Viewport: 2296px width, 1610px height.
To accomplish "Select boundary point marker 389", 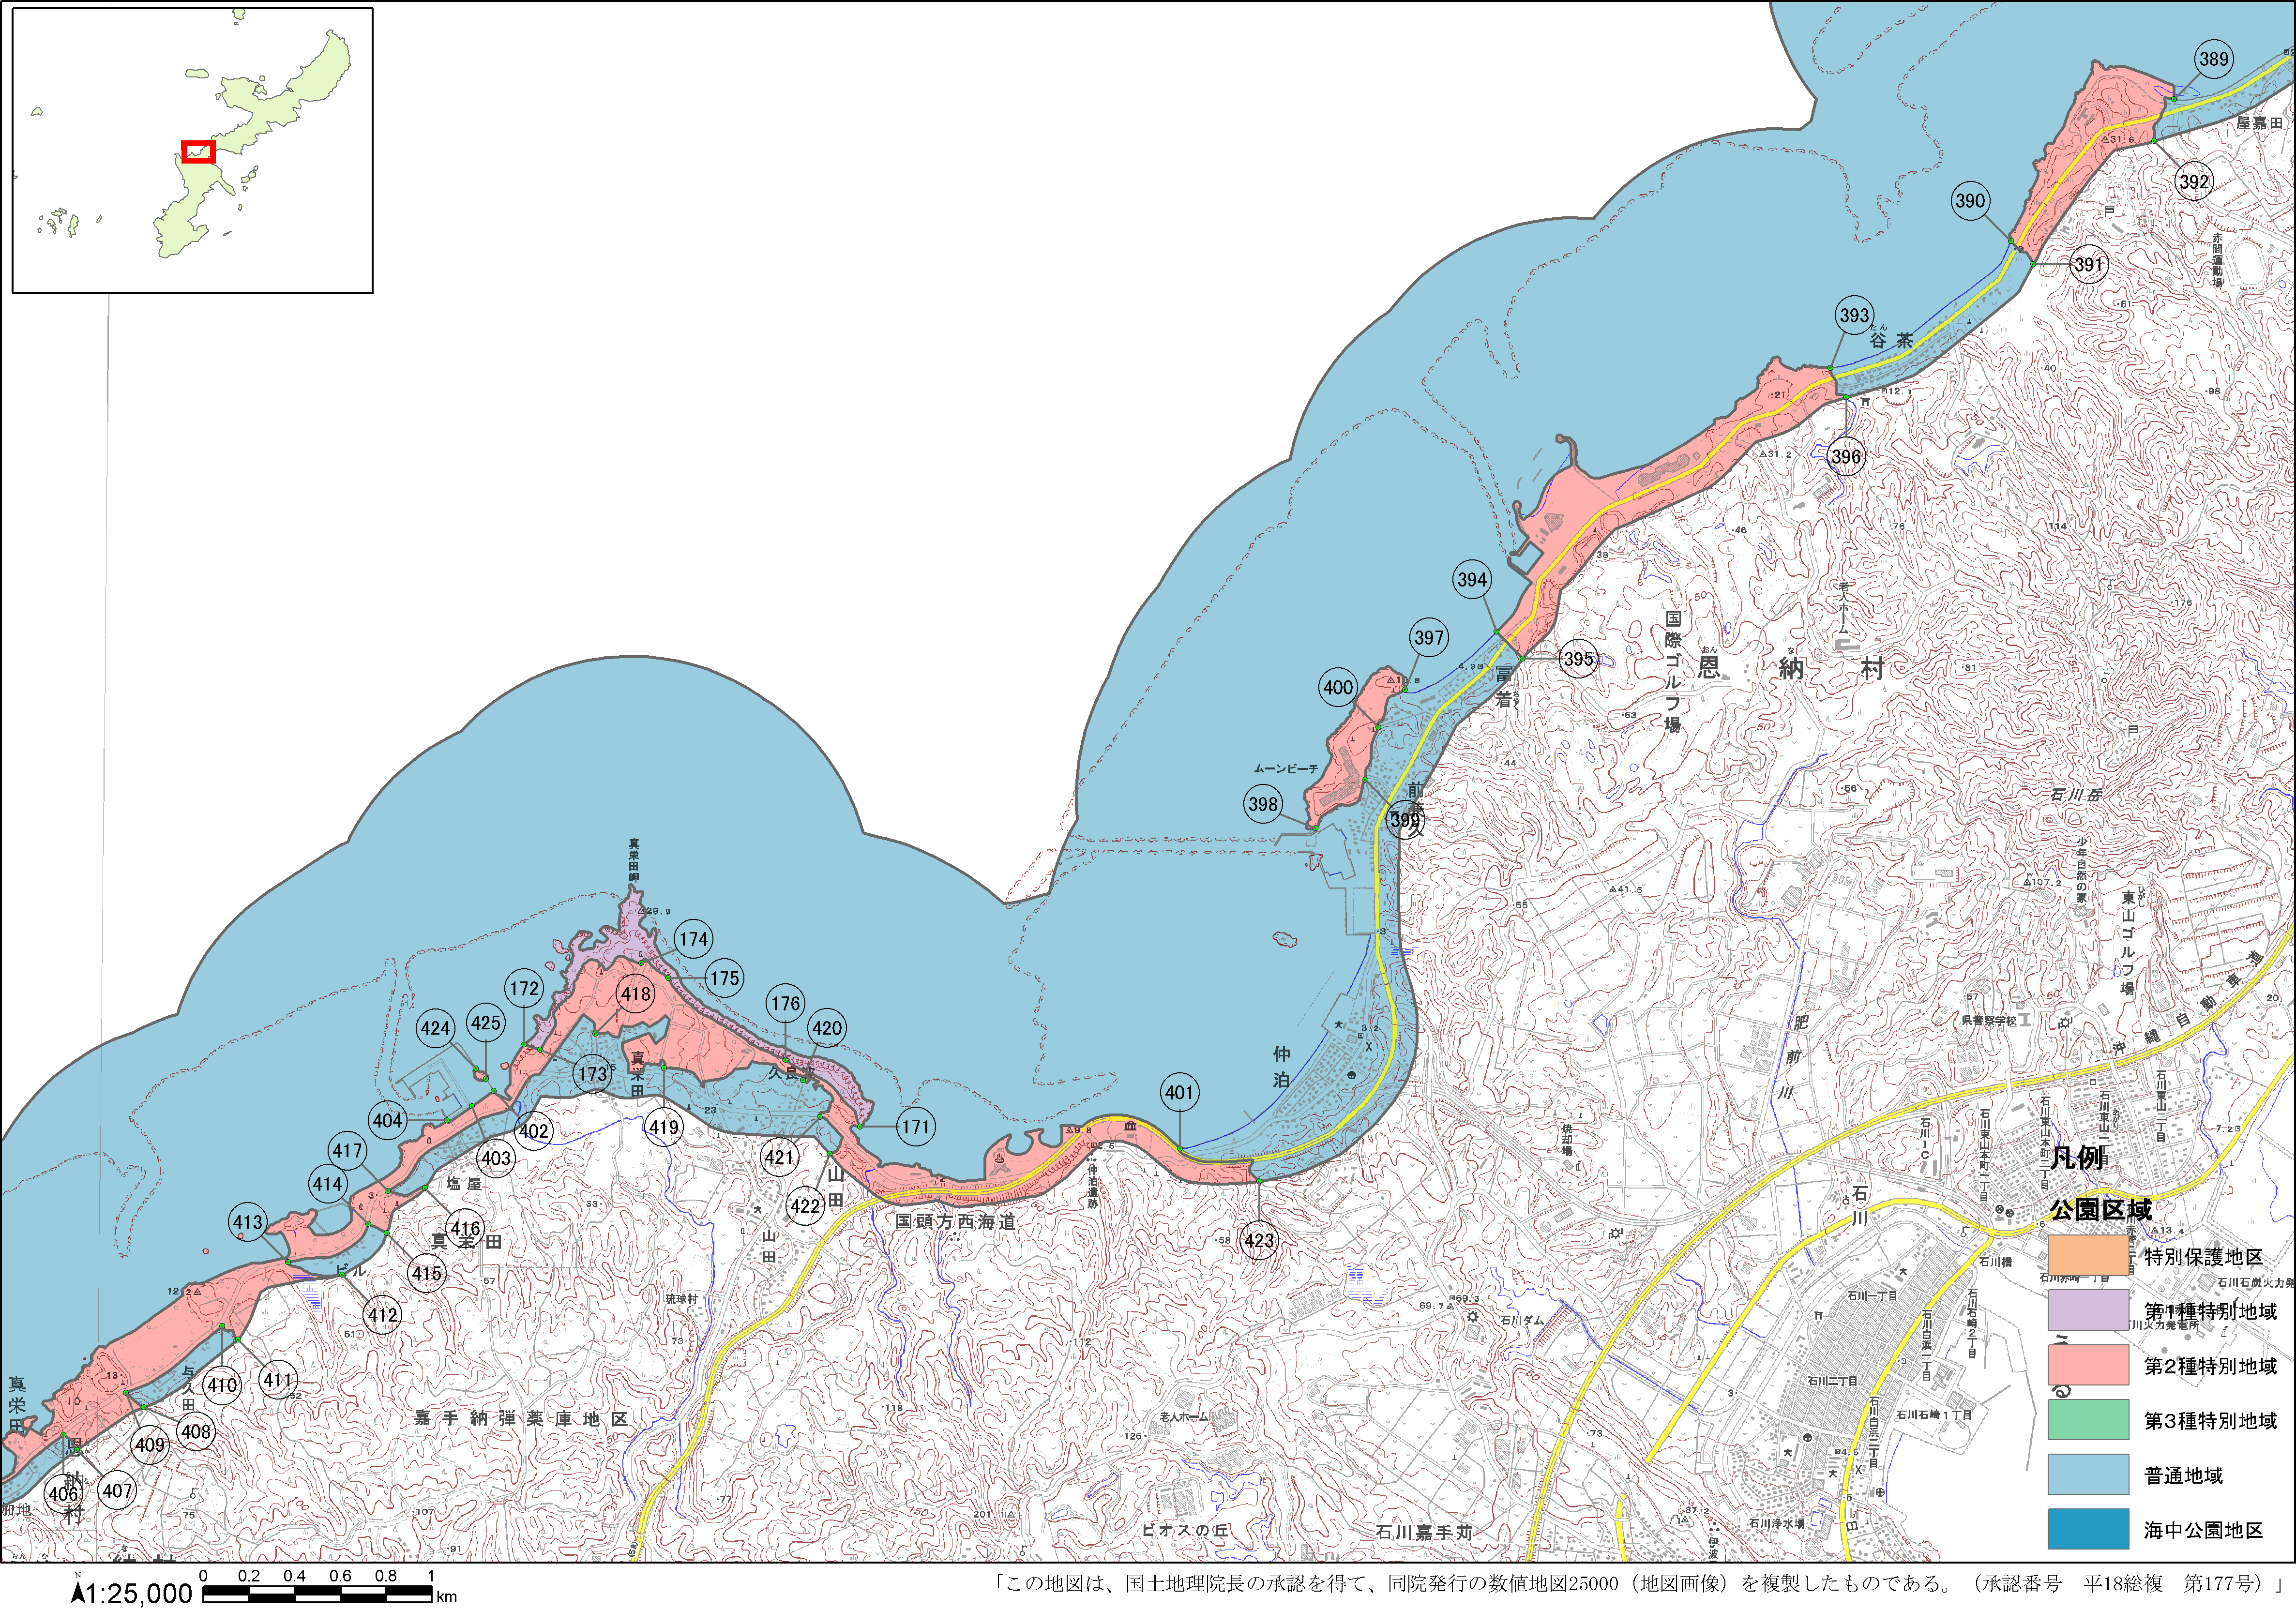I will pos(2213,59).
